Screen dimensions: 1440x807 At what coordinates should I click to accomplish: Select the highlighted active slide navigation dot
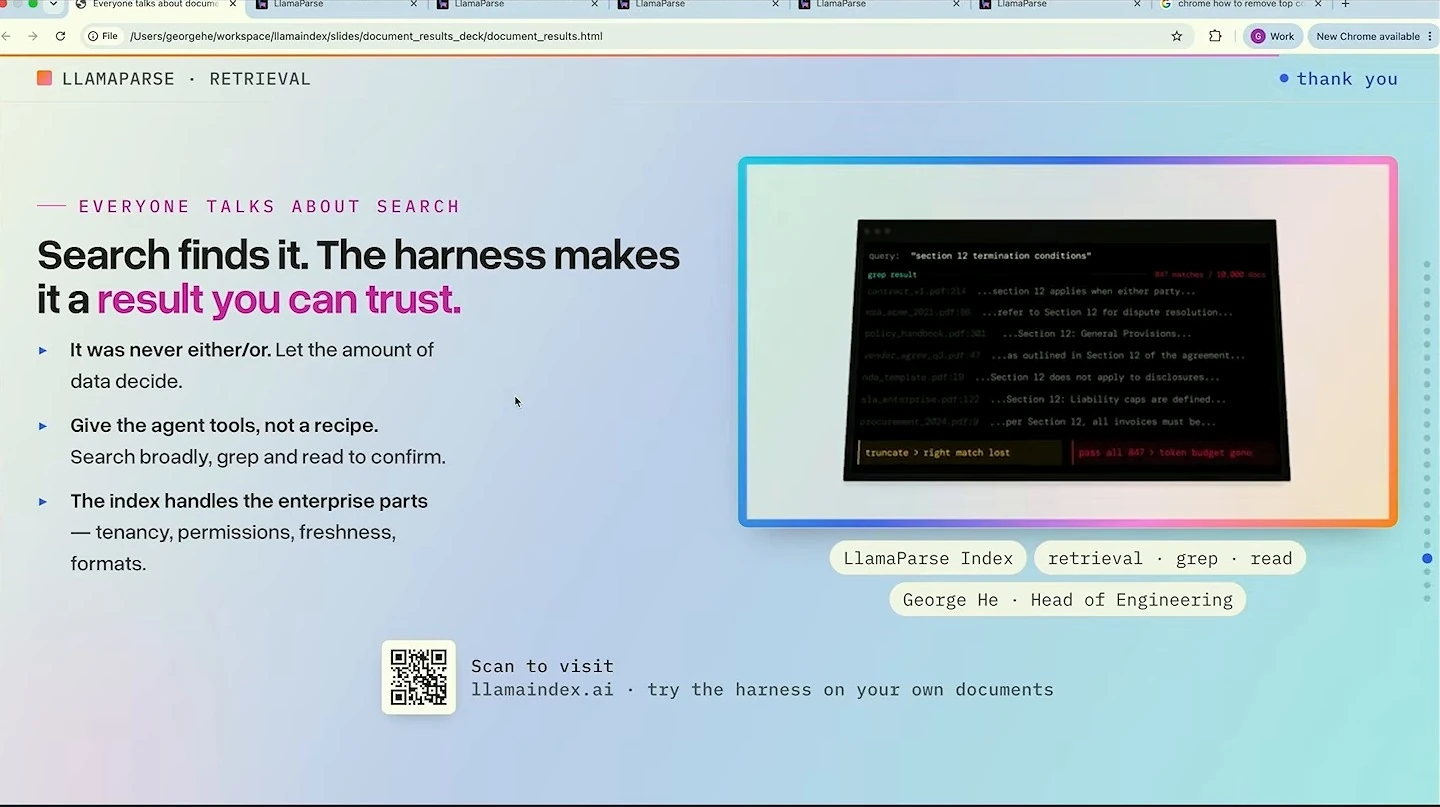[1427, 558]
